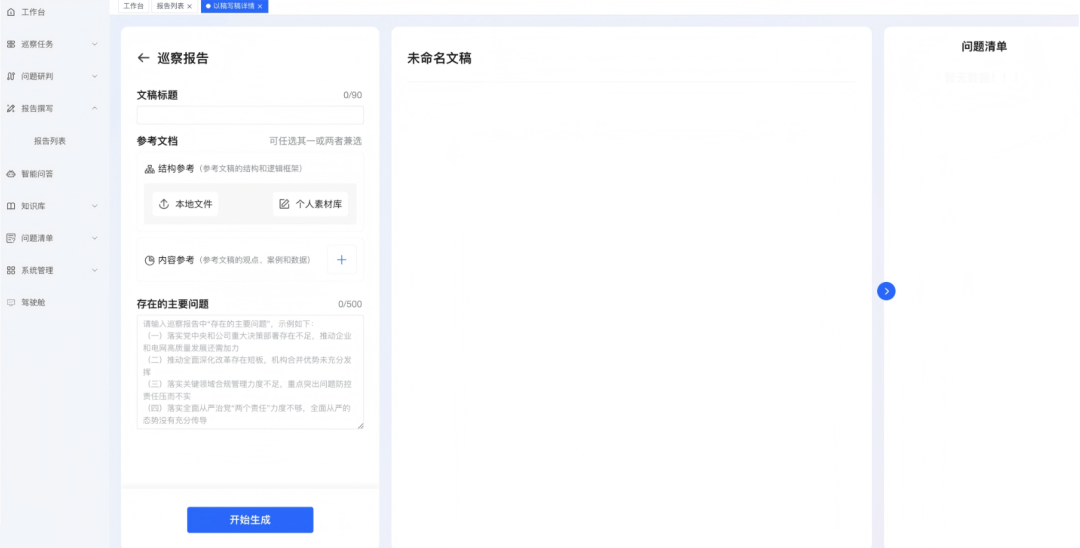Click the text area resize handle corner
The width and height of the screenshot is (1080, 548).
pos(360,426)
